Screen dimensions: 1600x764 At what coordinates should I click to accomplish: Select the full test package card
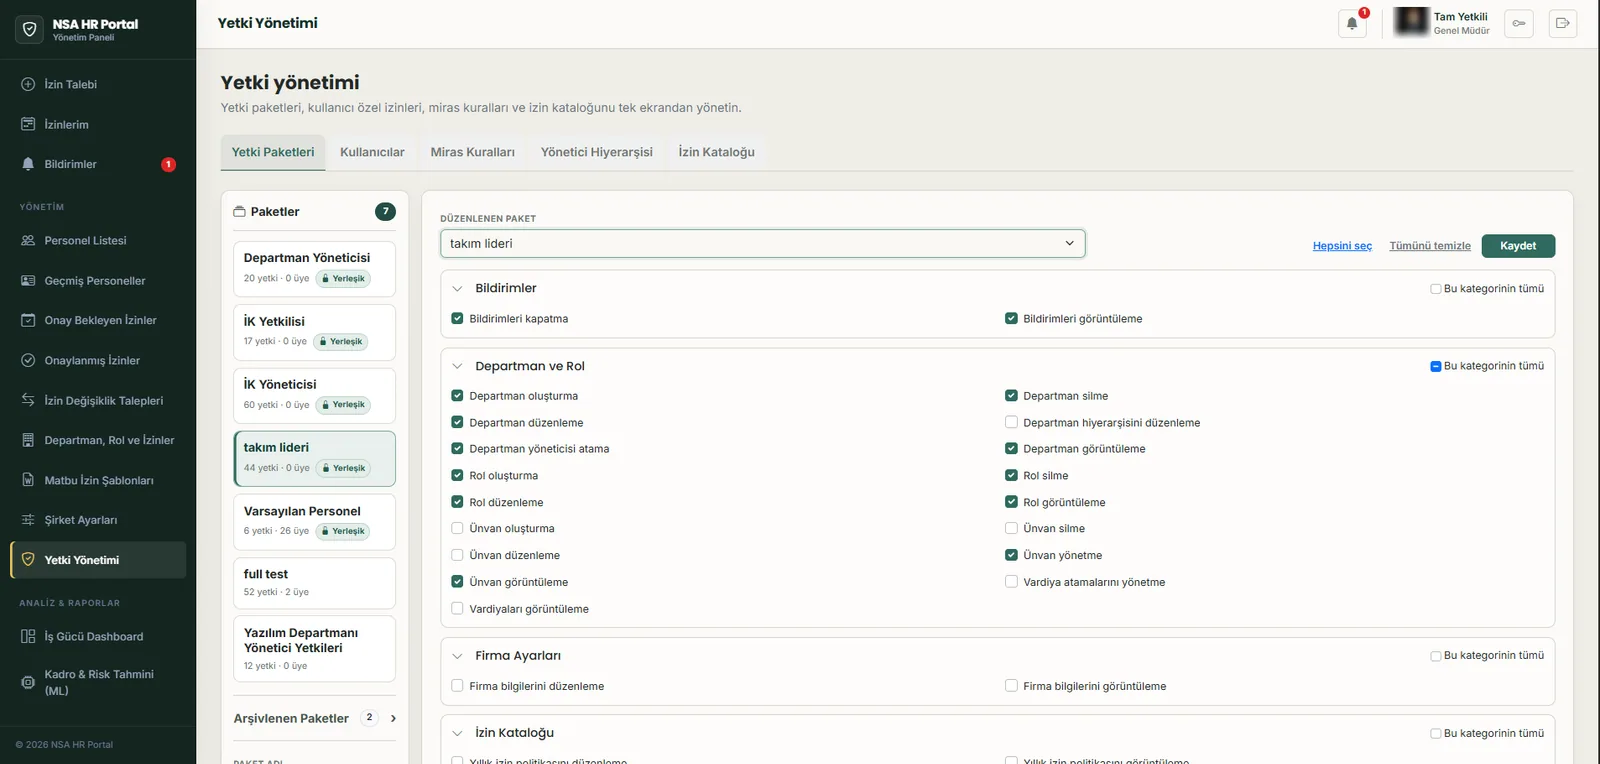(314, 583)
